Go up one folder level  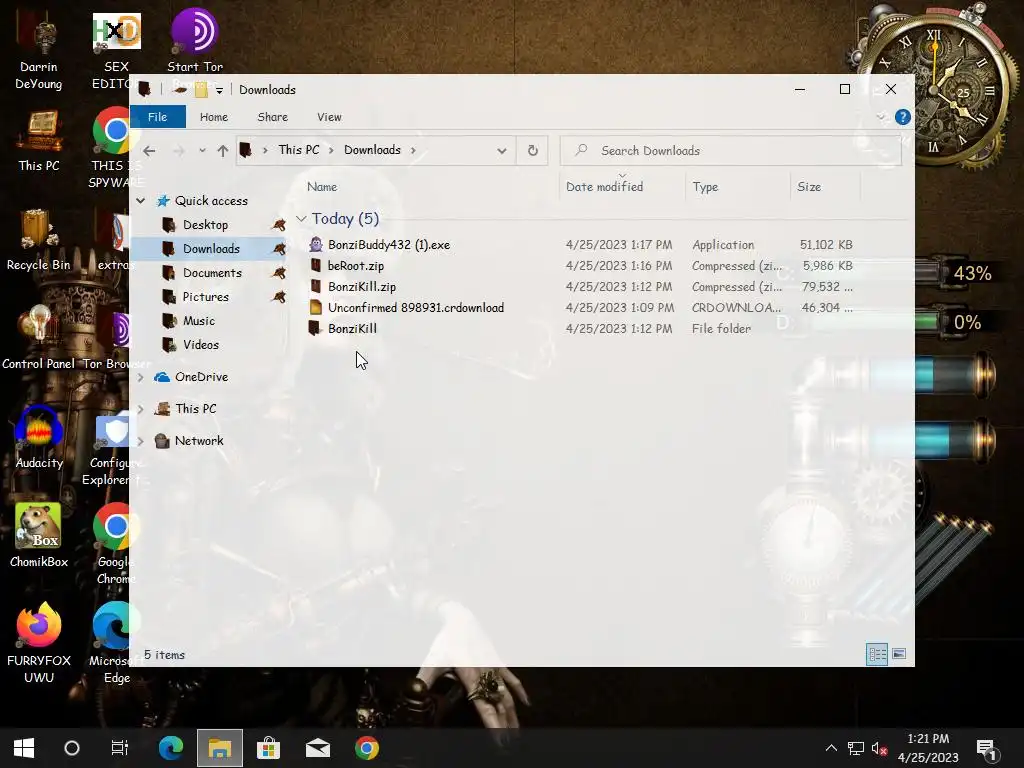coord(223,151)
